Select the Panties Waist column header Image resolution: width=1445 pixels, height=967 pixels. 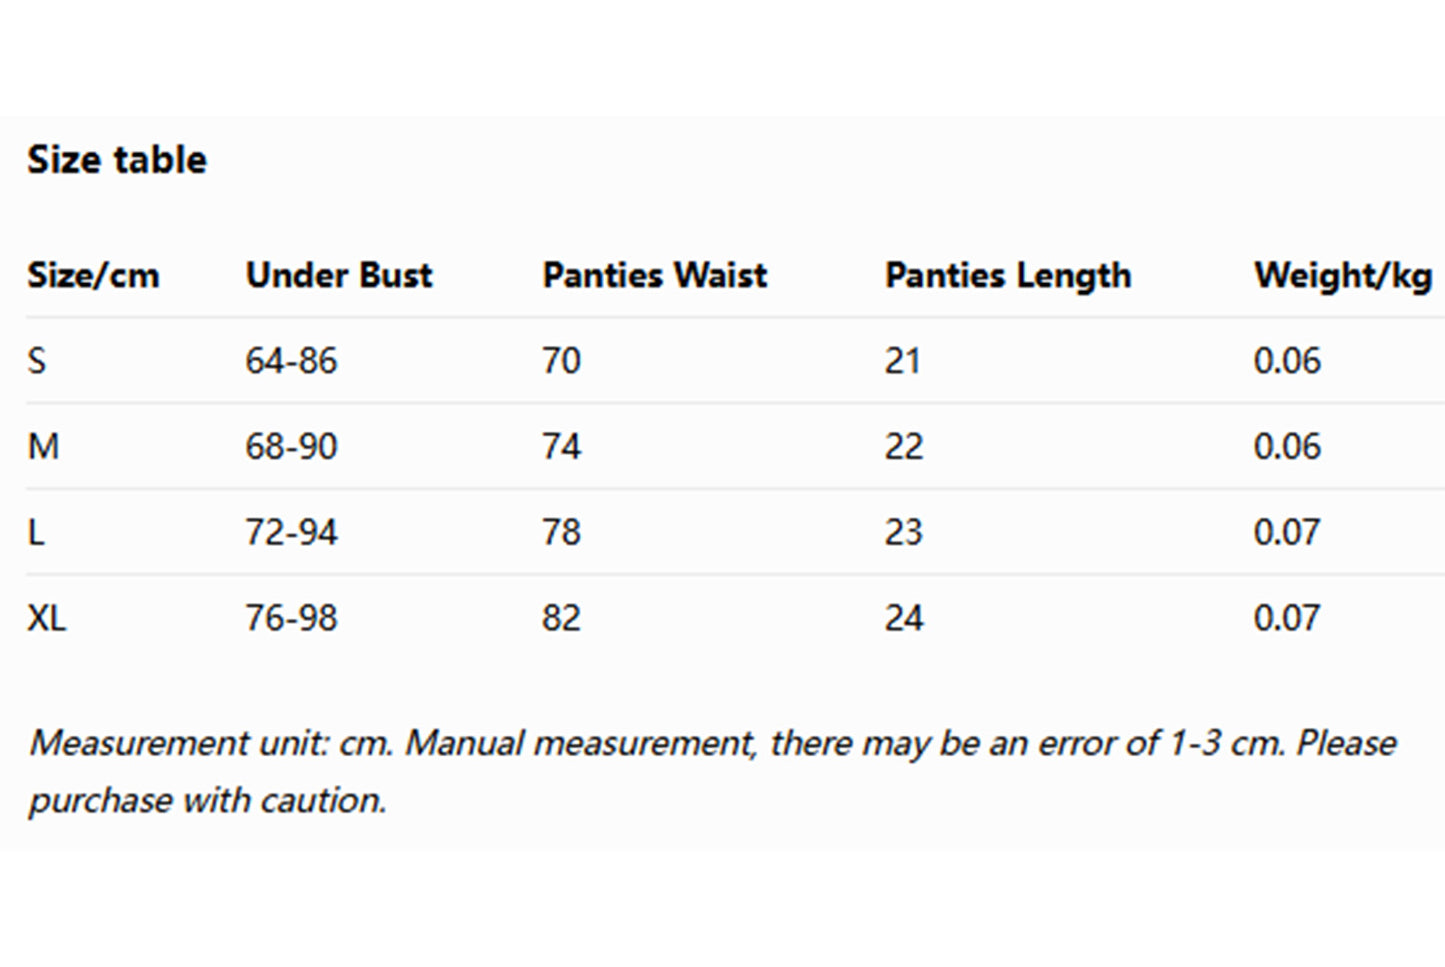click(655, 275)
